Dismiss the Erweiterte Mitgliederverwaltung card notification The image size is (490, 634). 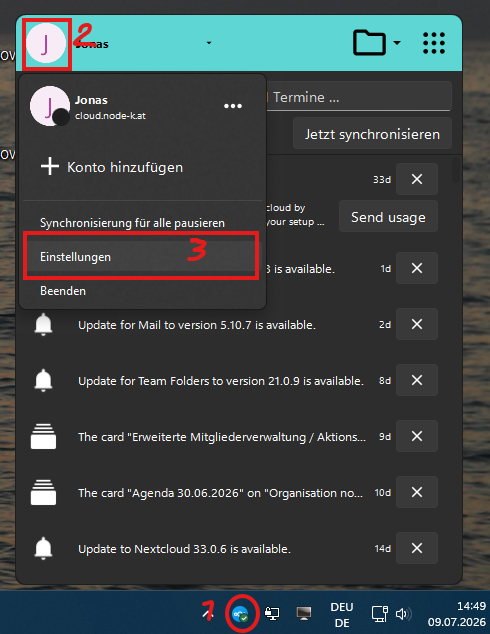tap(417, 436)
